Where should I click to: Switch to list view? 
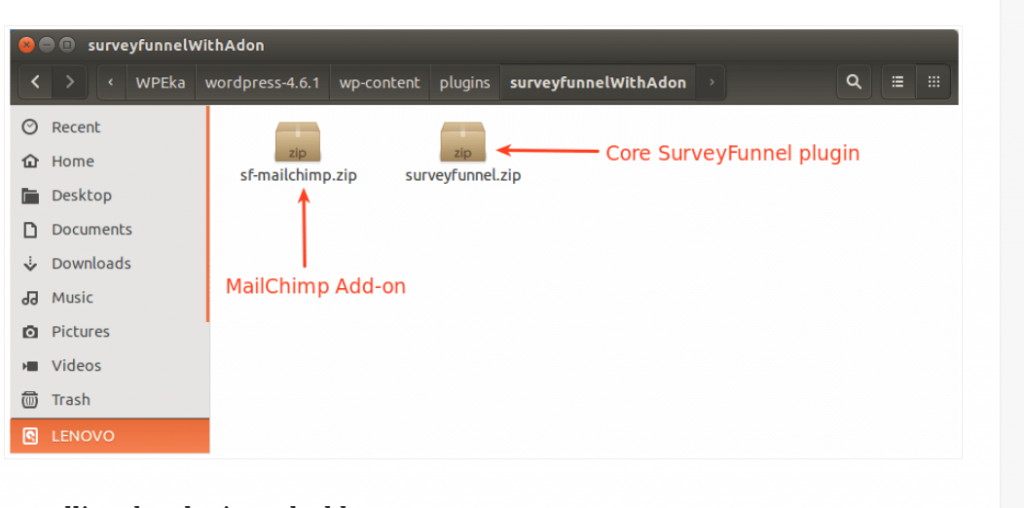[898, 82]
